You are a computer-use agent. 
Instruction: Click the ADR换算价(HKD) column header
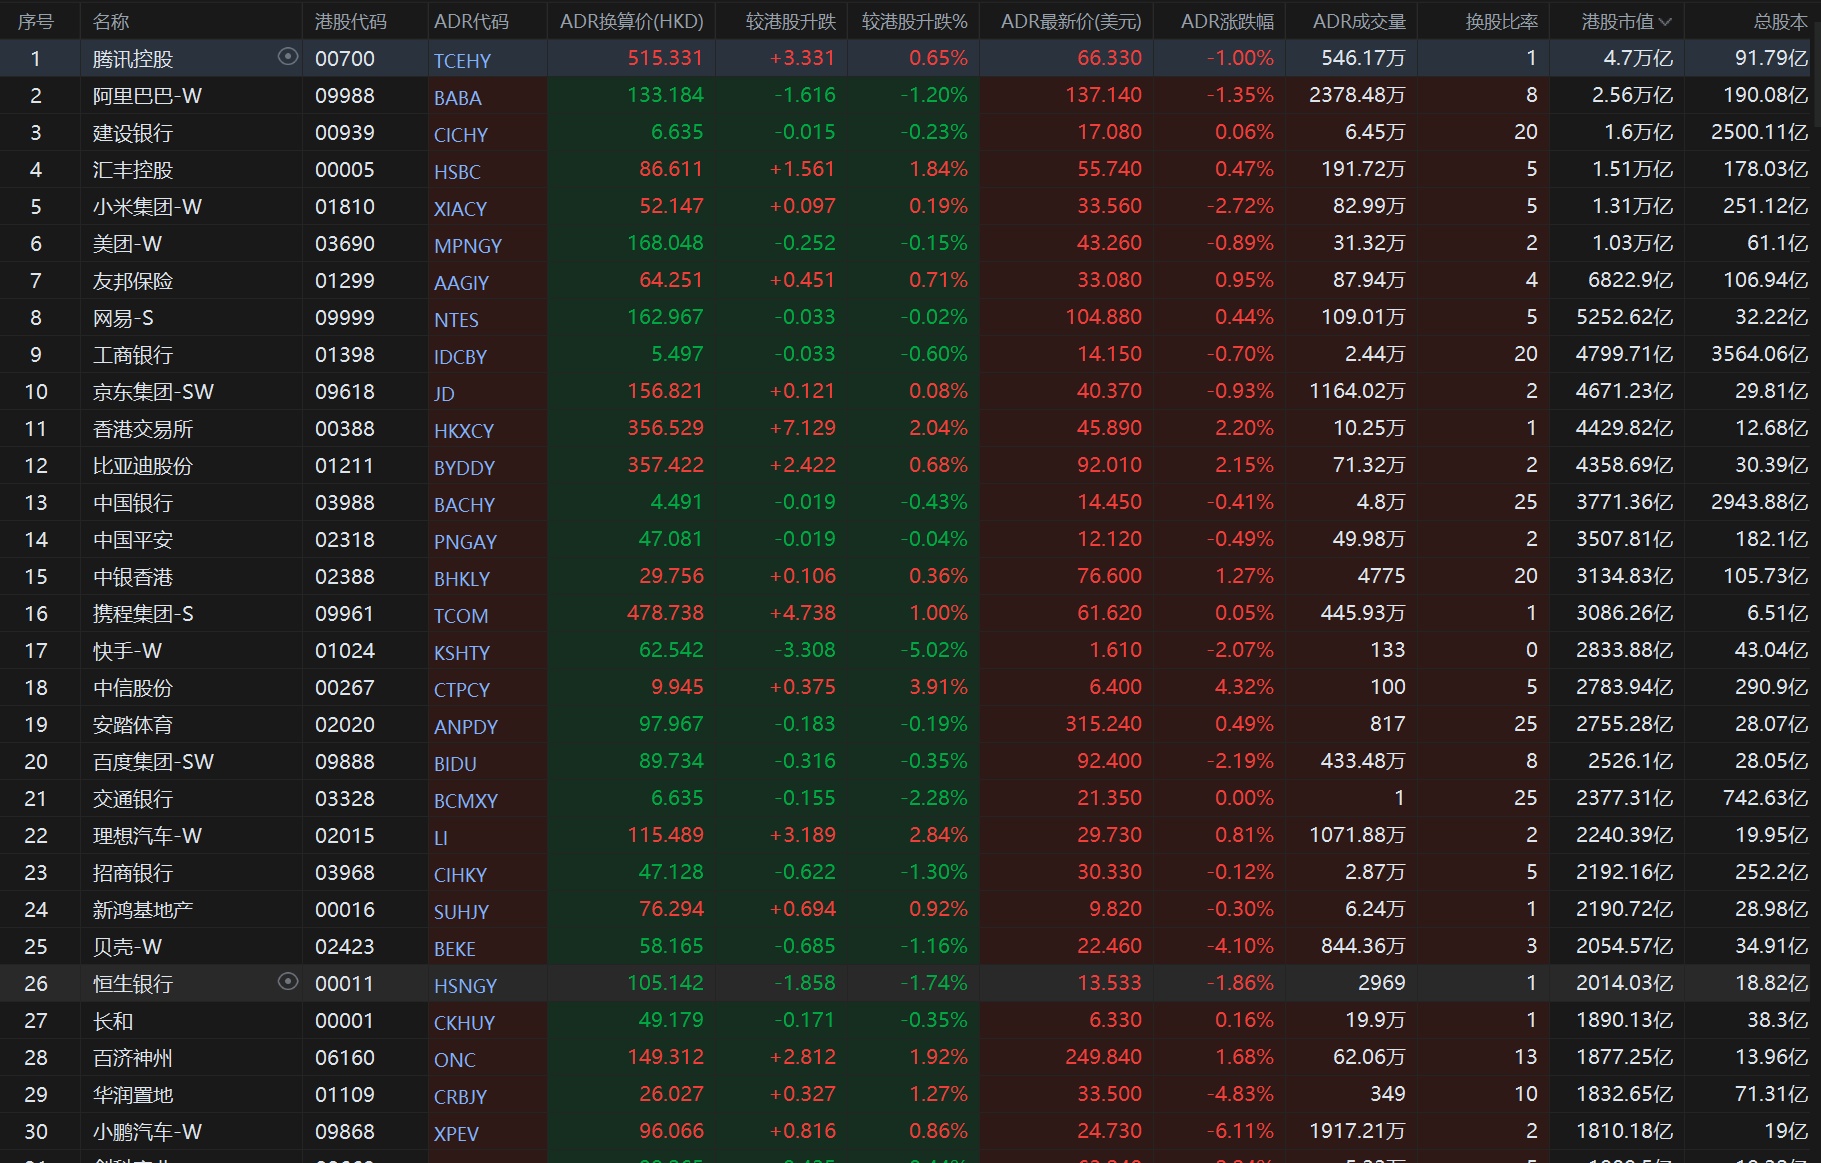tap(631, 21)
